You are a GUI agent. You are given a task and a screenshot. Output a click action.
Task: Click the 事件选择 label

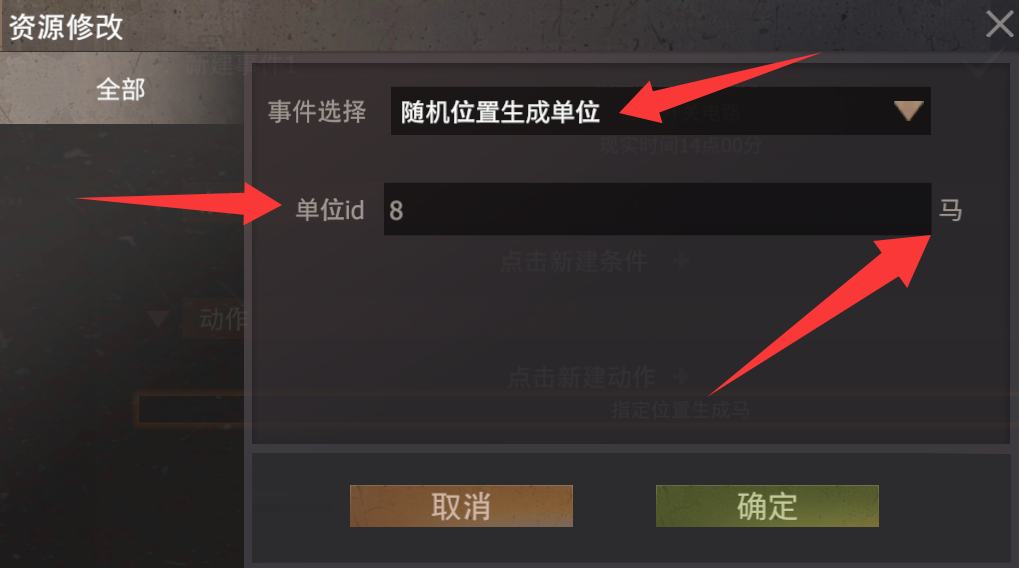point(317,112)
